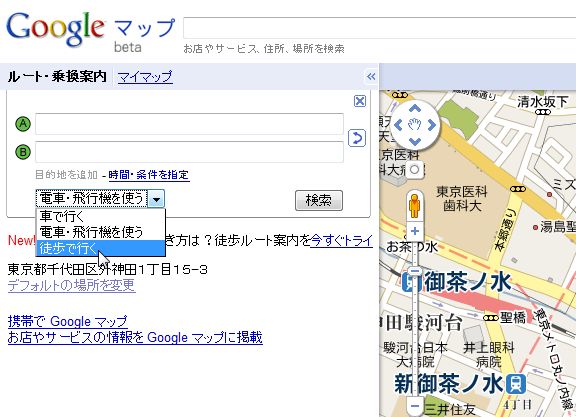
Task: Click the red New! text
Action: (21, 241)
